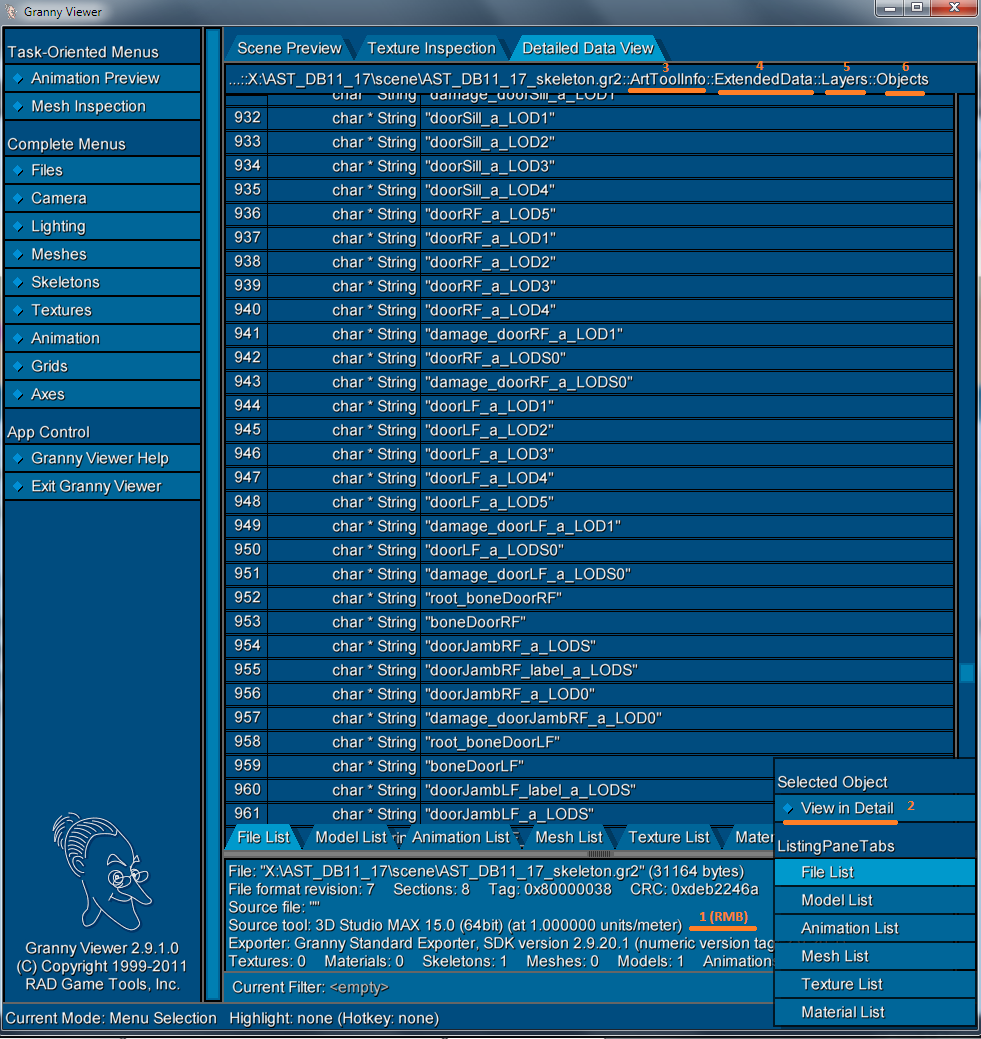Choose Material List from the context menu

tap(842, 1012)
